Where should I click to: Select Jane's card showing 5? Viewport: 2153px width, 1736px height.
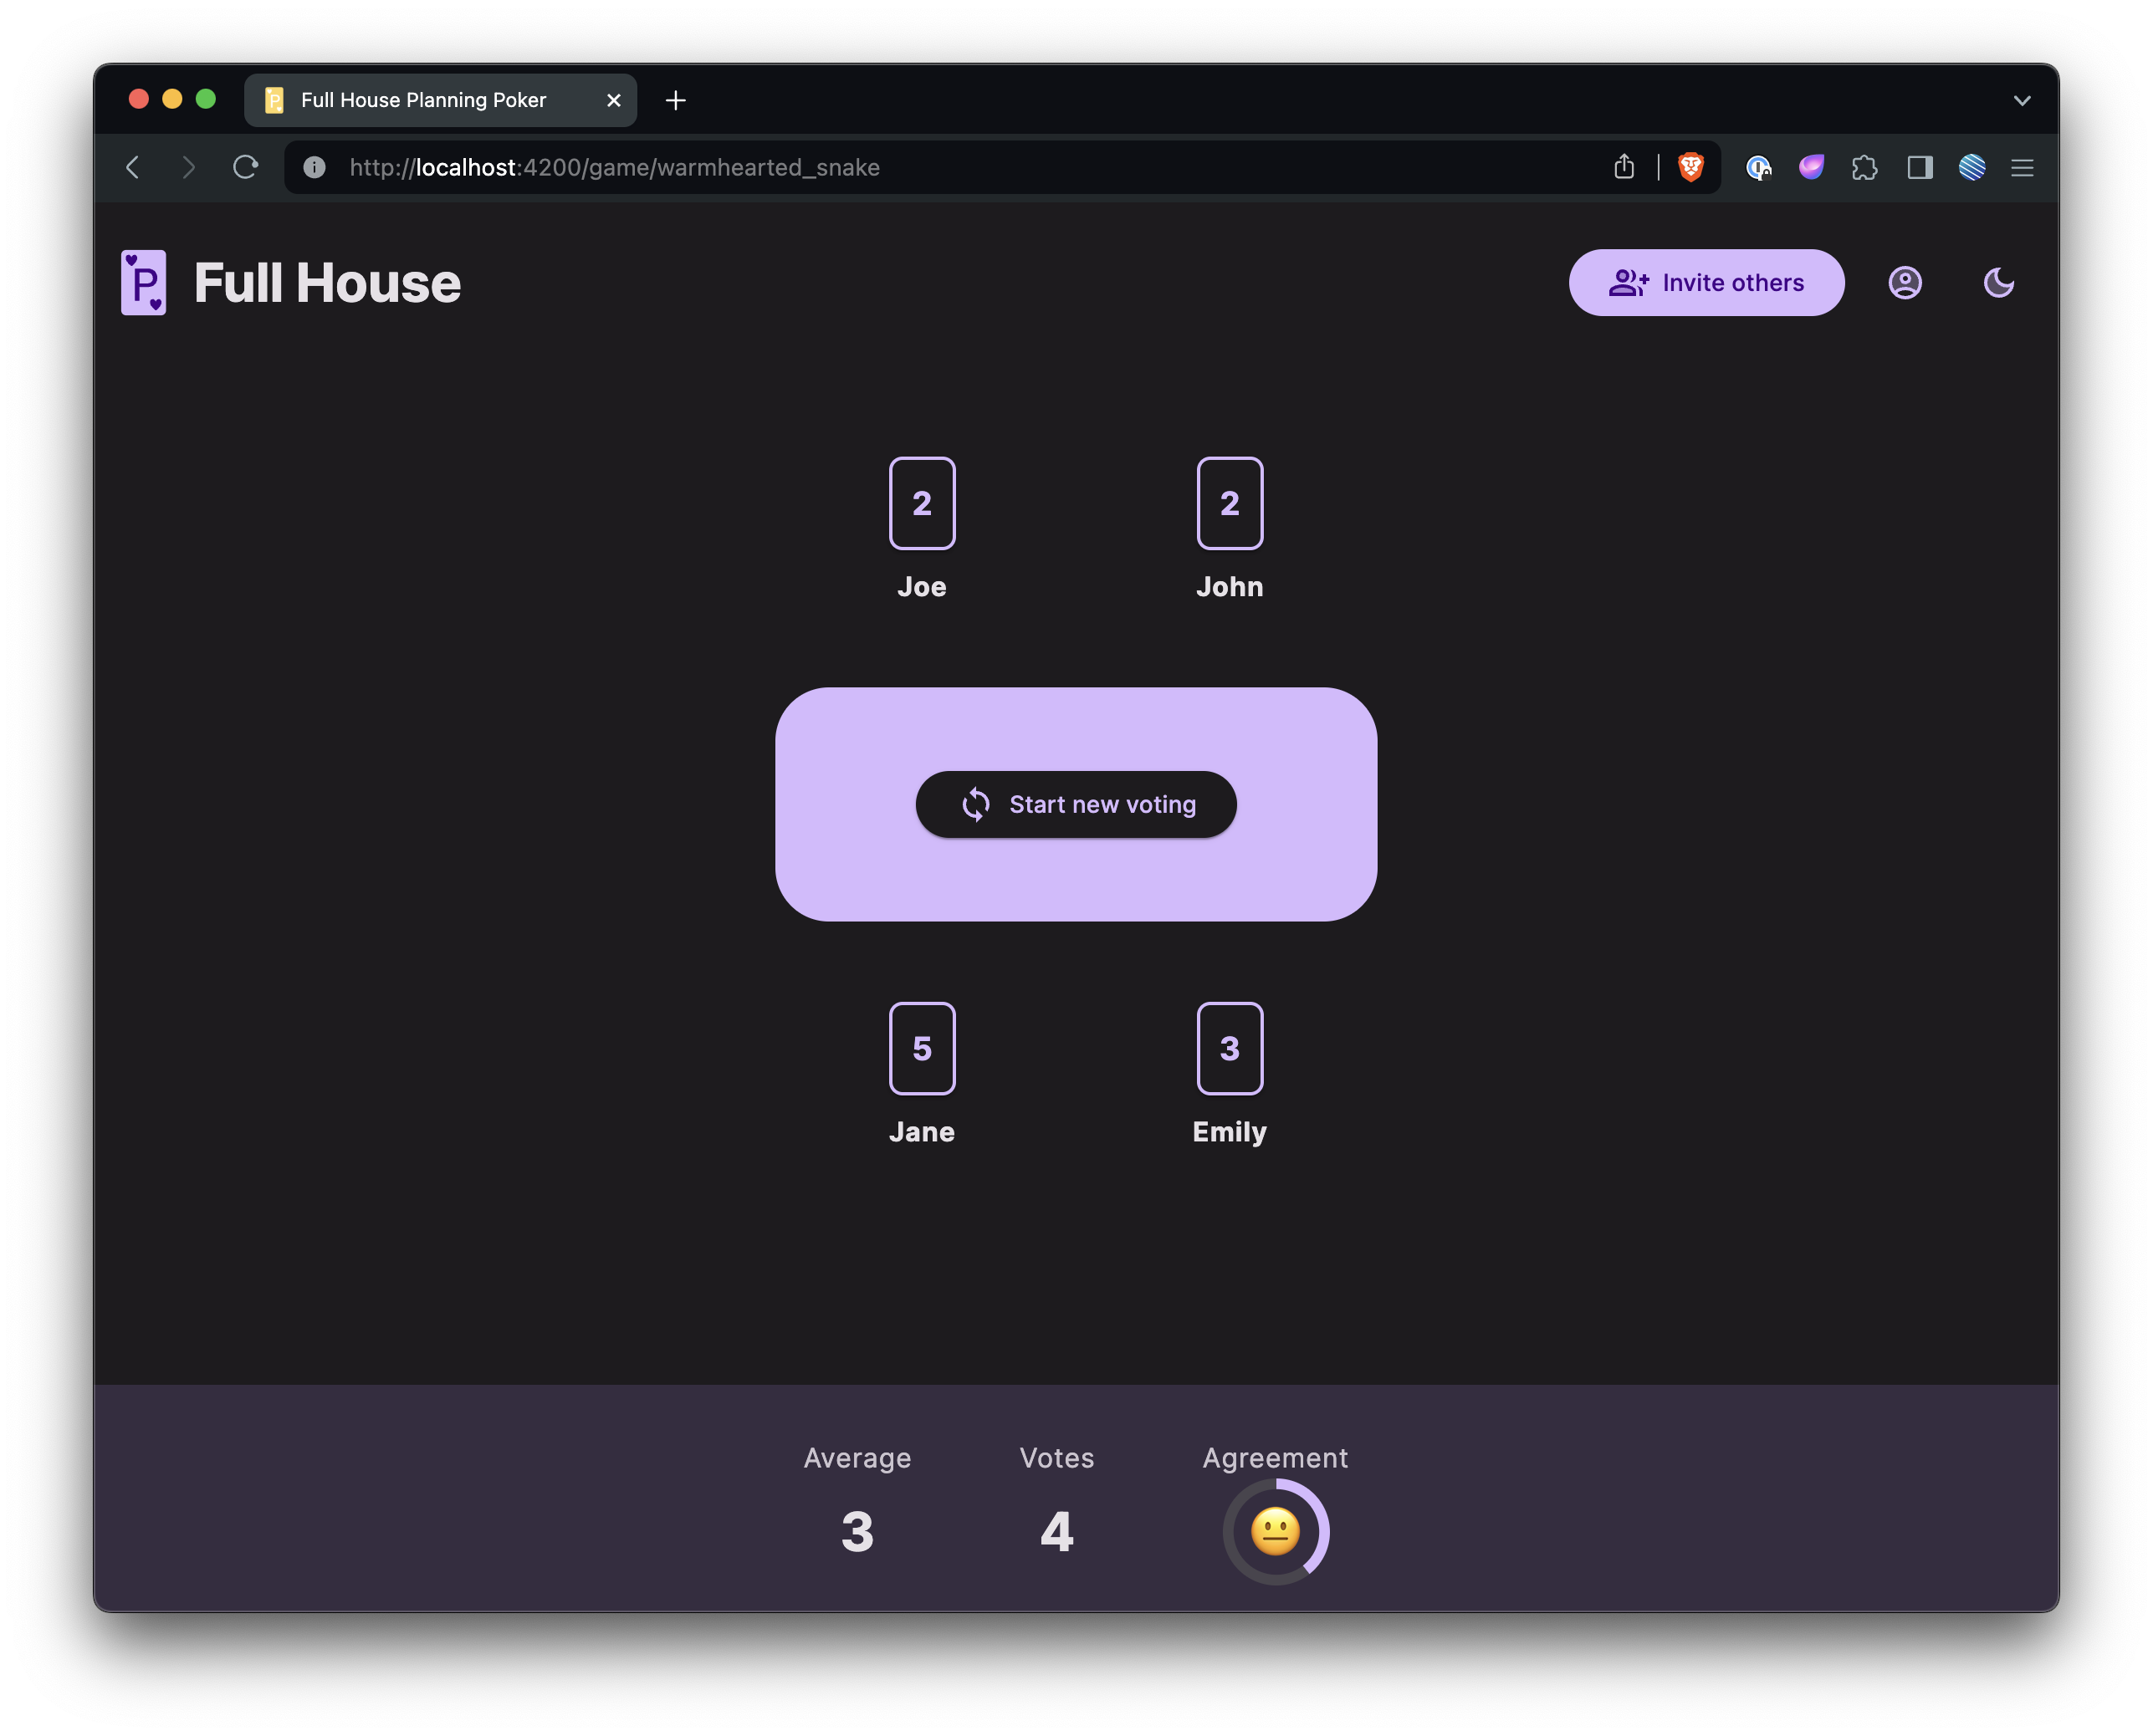(x=921, y=1048)
